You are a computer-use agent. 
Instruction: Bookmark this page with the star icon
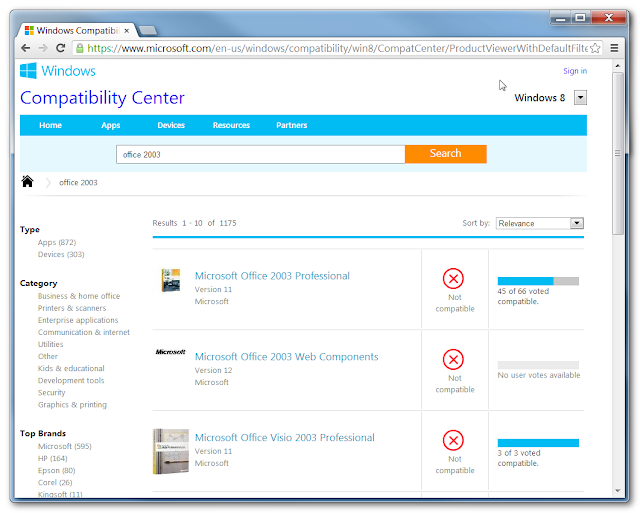tap(595, 48)
